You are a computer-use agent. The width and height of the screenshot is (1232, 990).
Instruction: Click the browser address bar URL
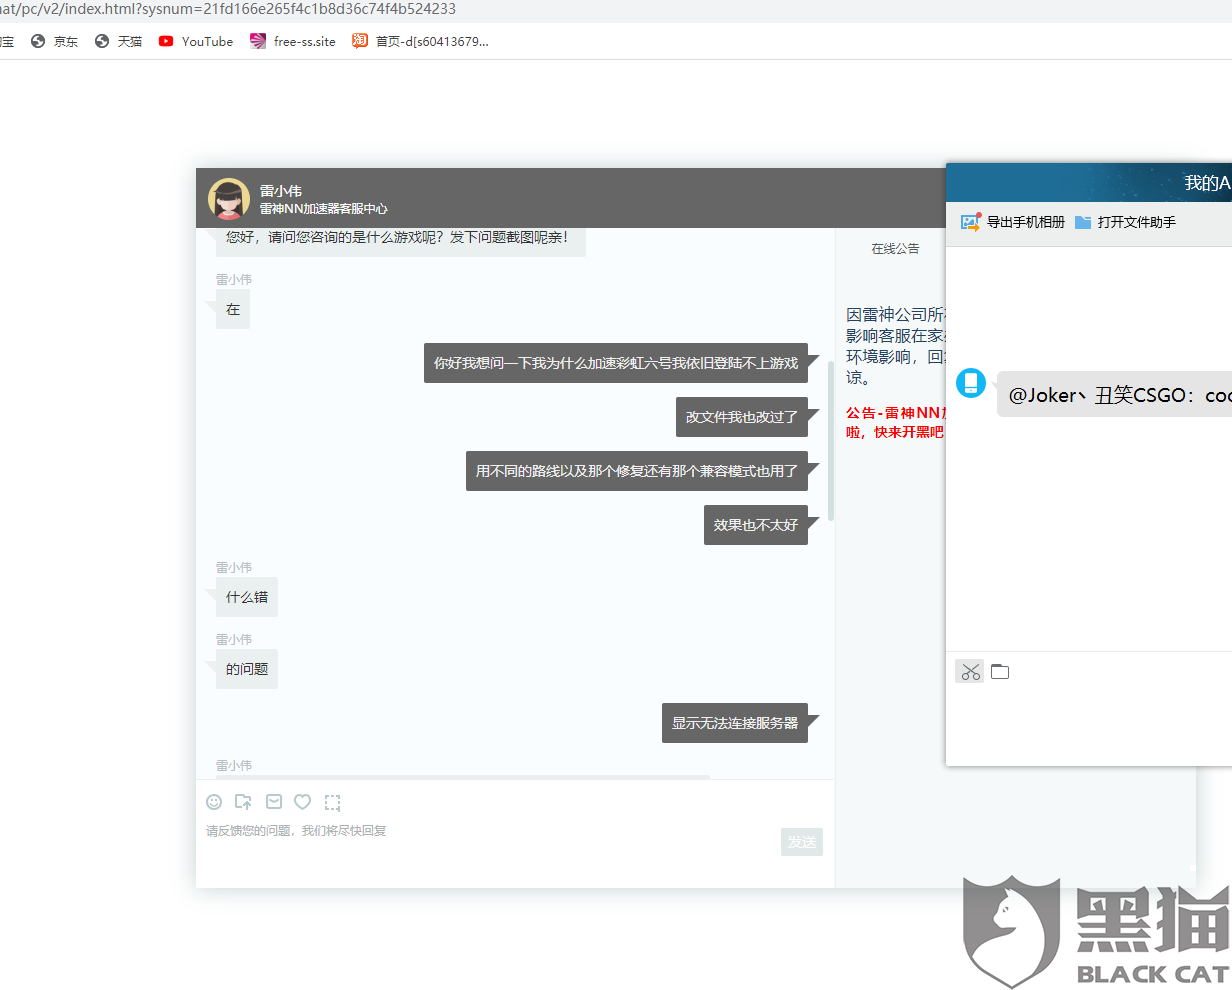click(228, 9)
